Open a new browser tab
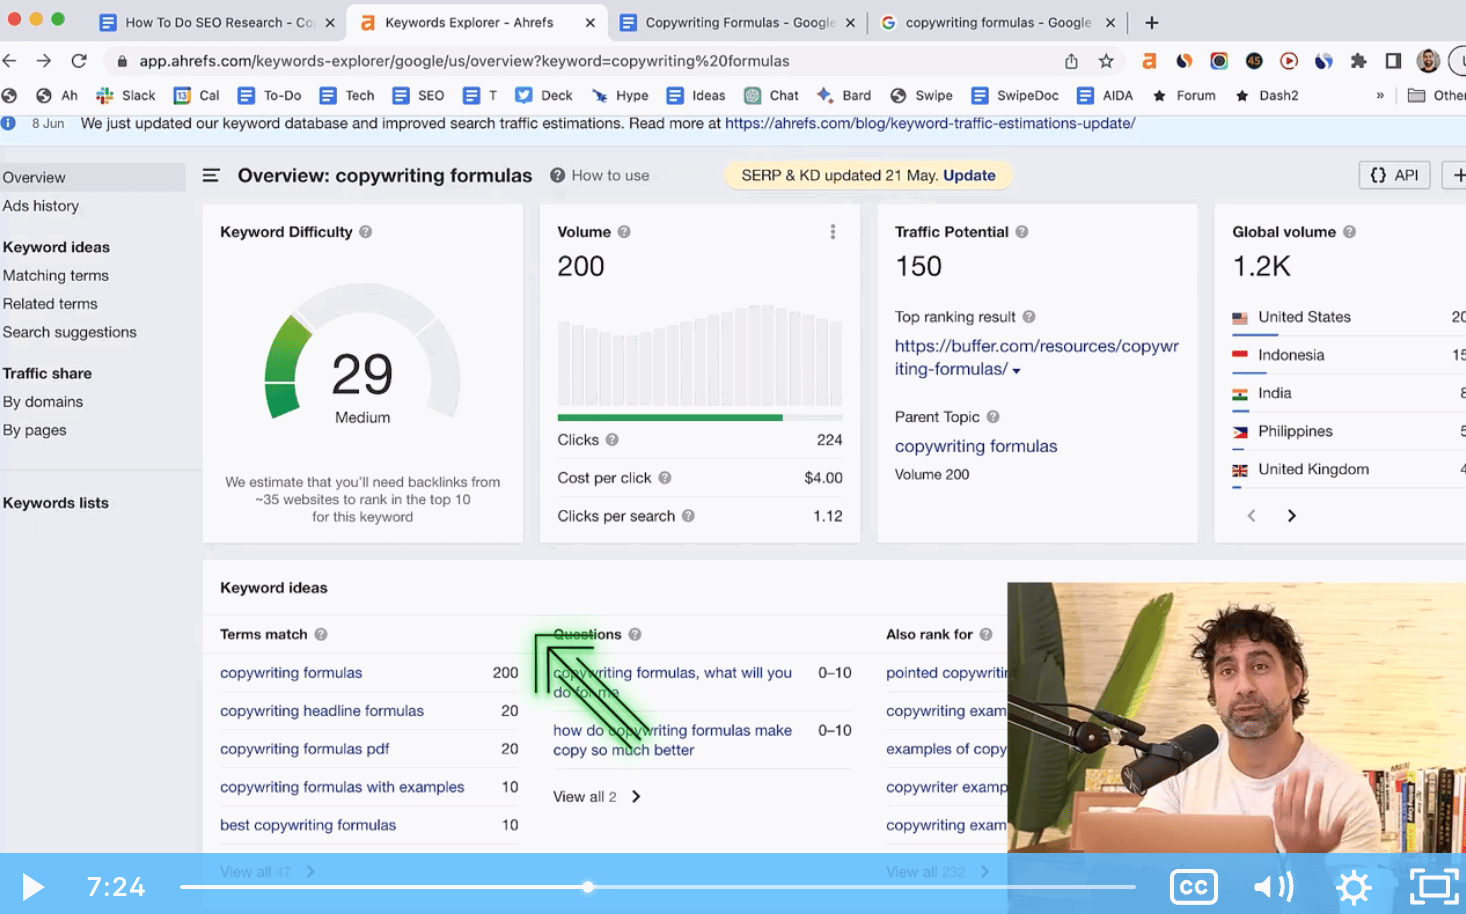Viewport: 1466px width, 914px height. [x=1152, y=22]
